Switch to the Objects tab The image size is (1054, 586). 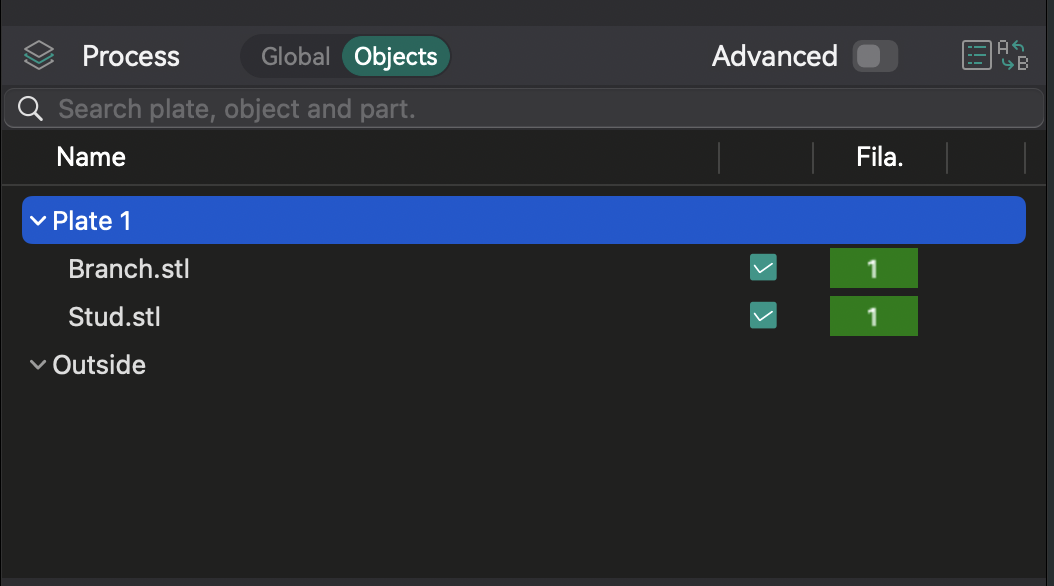pos(396,57)
